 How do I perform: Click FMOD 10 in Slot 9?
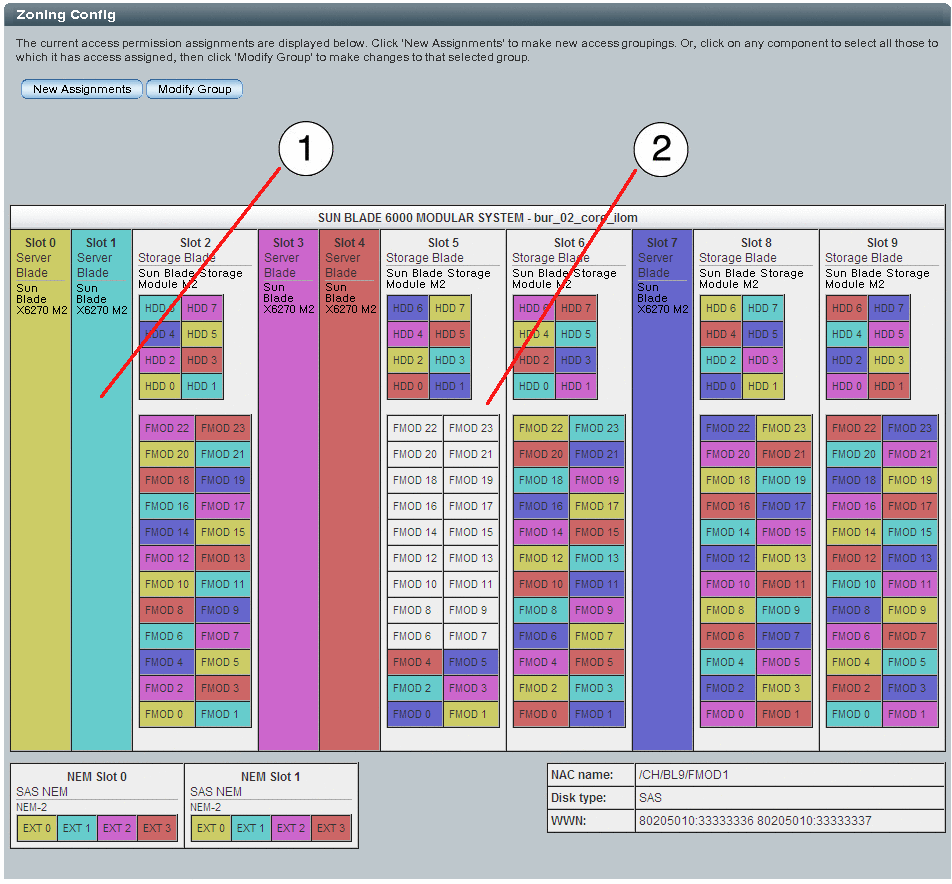[854, 585]
